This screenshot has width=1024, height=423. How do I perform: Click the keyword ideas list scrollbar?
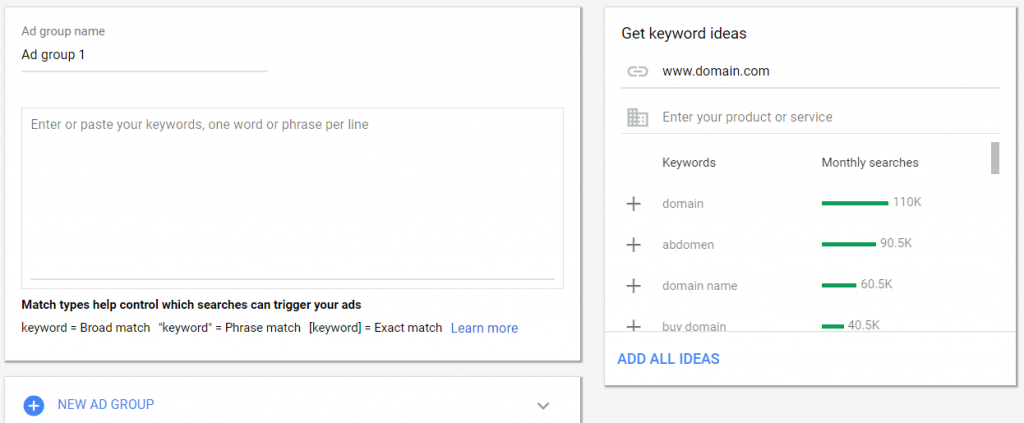995,158
